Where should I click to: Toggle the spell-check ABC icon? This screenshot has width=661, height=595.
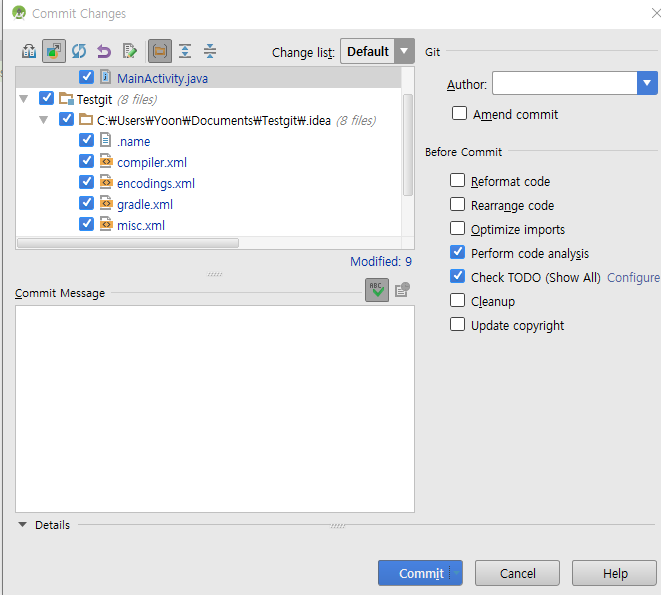pos(377,290)
